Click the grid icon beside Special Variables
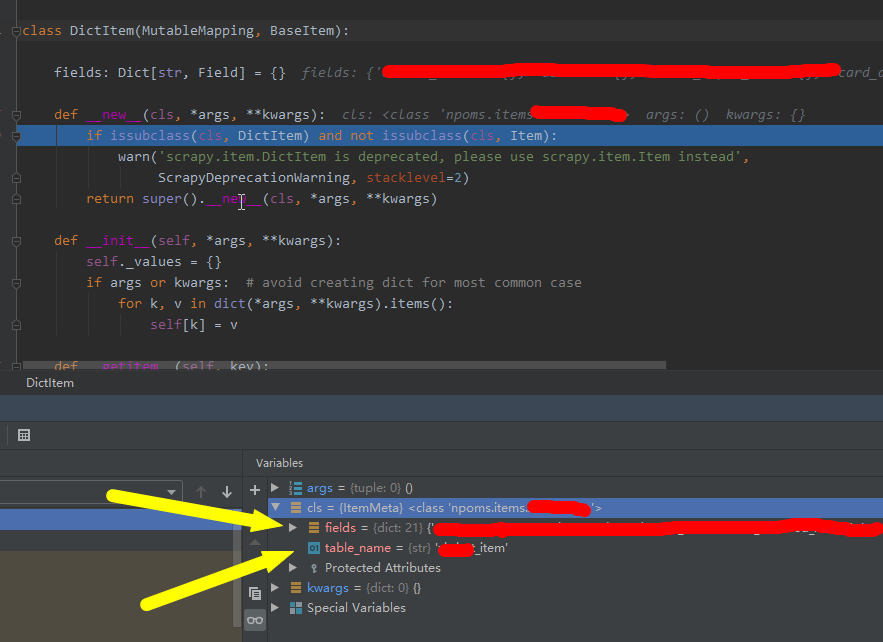883x642 pixels. pyautogui.click(x=298, y=608)
